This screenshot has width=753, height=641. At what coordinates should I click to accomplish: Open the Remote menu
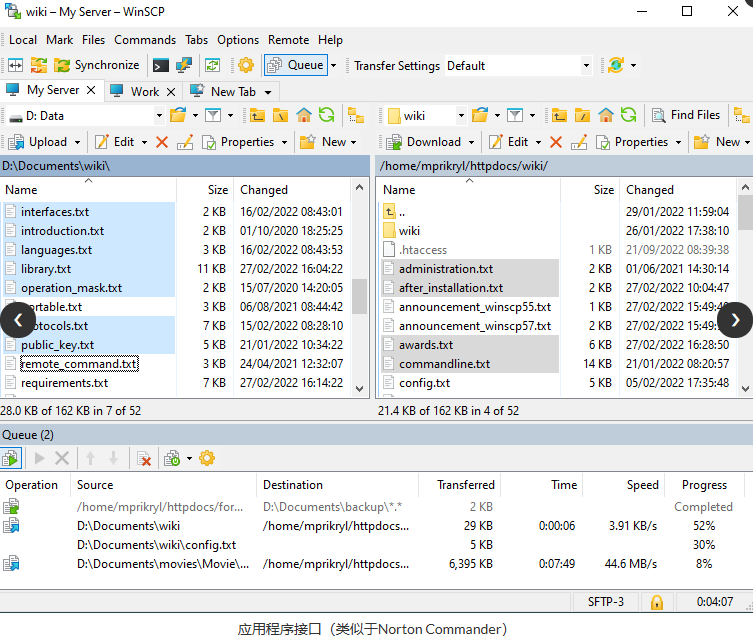(x=289, y=40)
